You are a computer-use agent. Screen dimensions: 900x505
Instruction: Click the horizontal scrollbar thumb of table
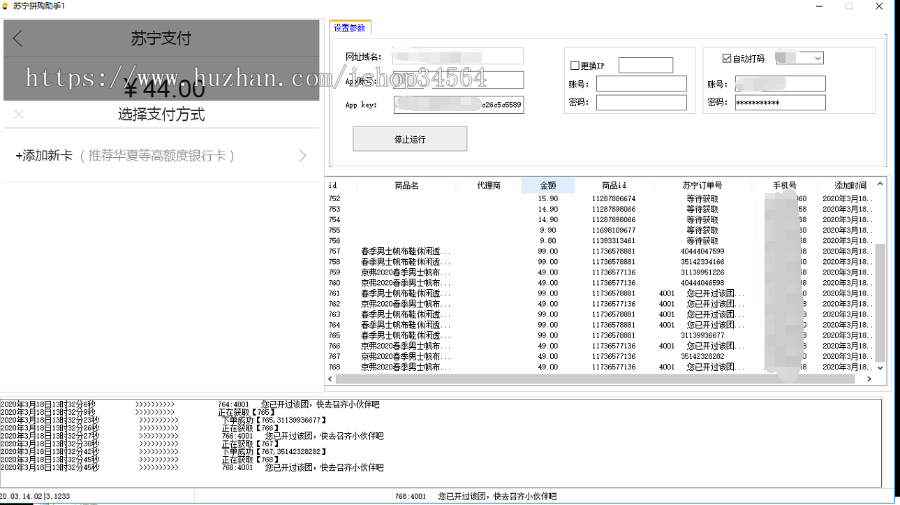coord(595,379)
